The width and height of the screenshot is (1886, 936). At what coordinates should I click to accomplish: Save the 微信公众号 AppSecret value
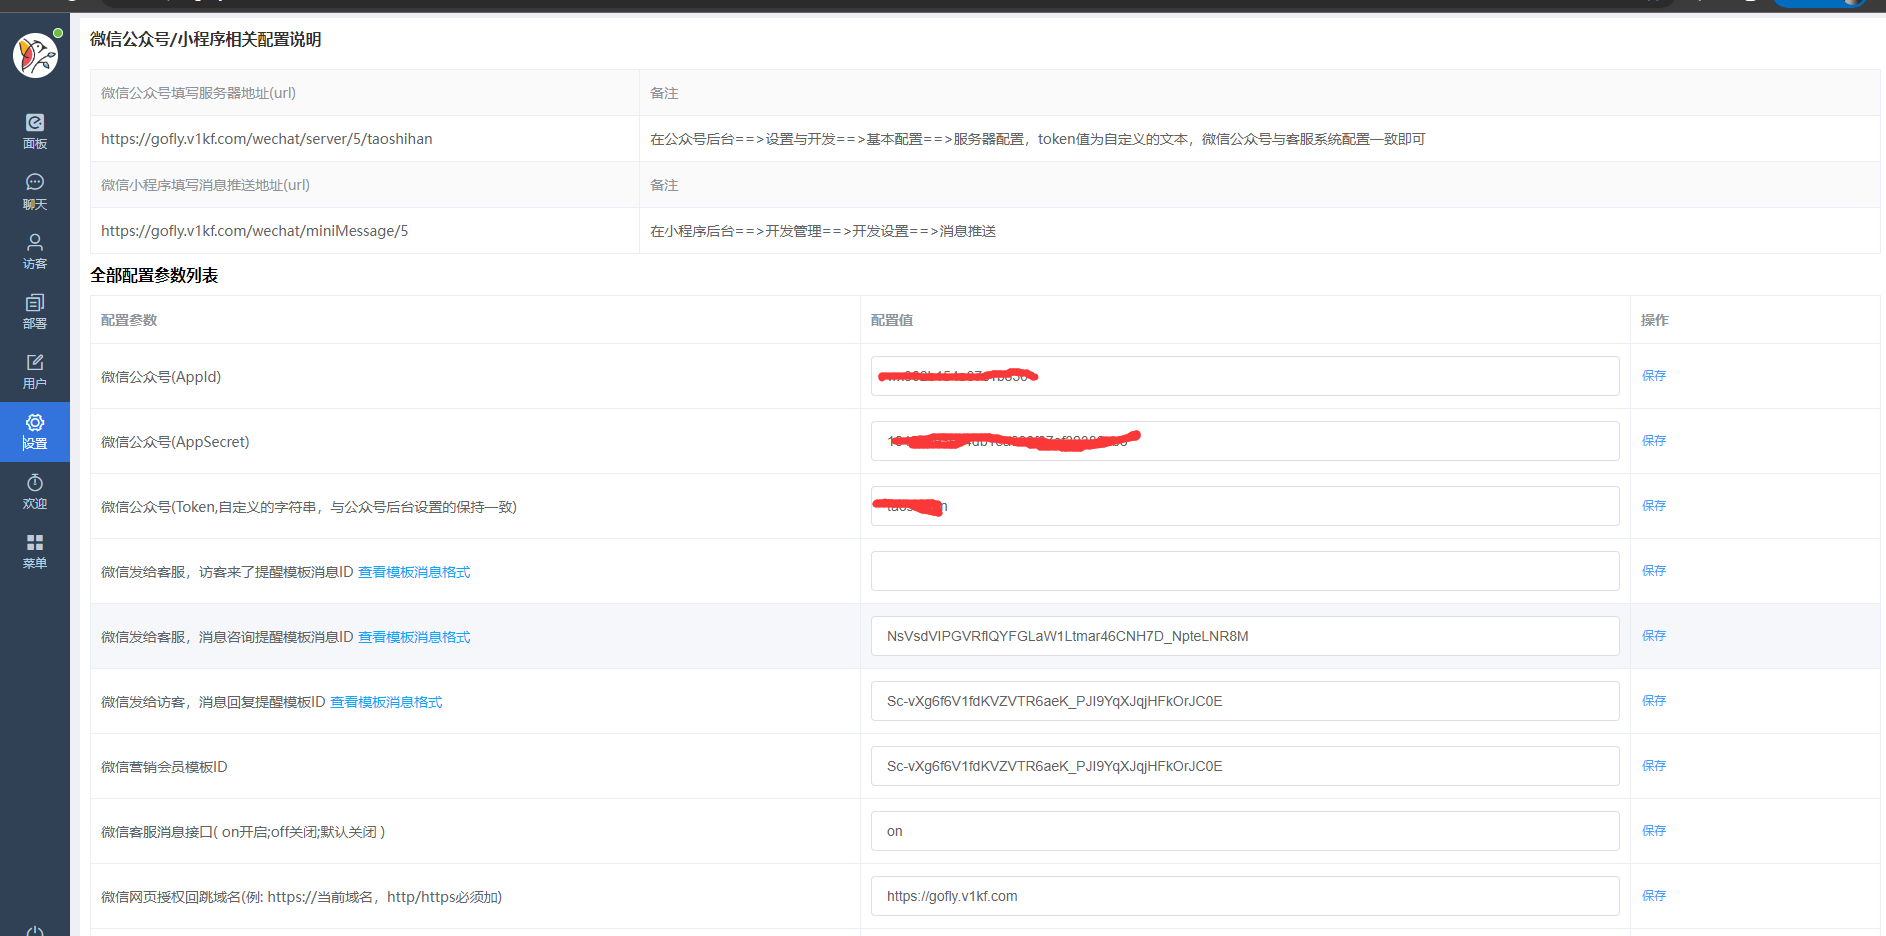point(1653,441)
